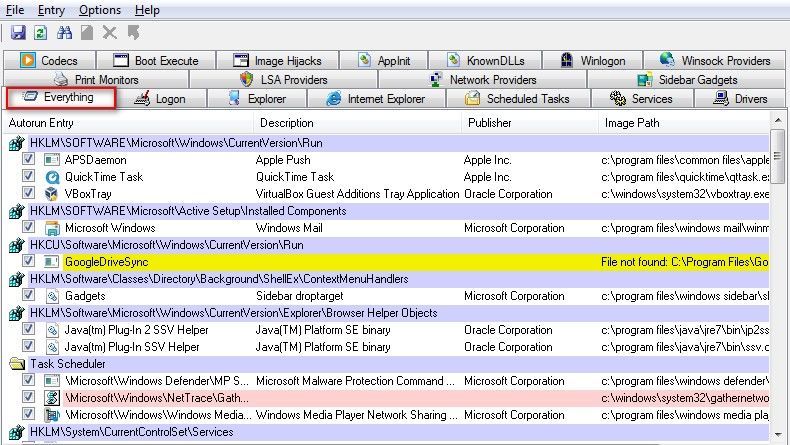Uncheck the QuickTime Task checkbox
The width and height of the screenshot is (790, 445).
(28, 176)
